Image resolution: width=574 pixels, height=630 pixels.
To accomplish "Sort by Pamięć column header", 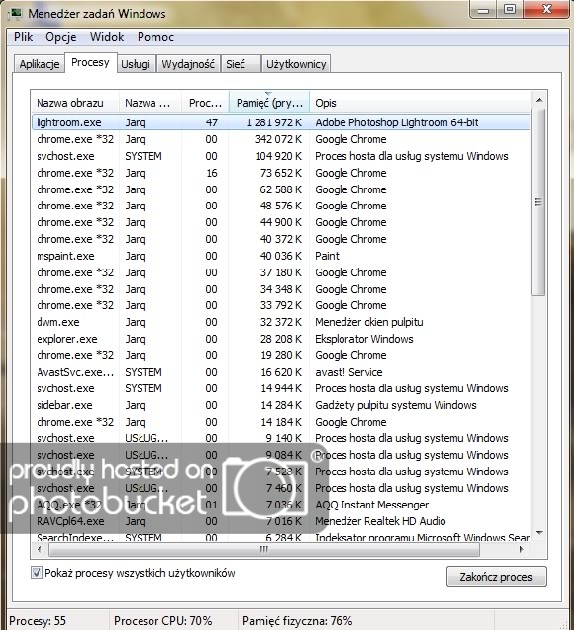I will 269,103.
